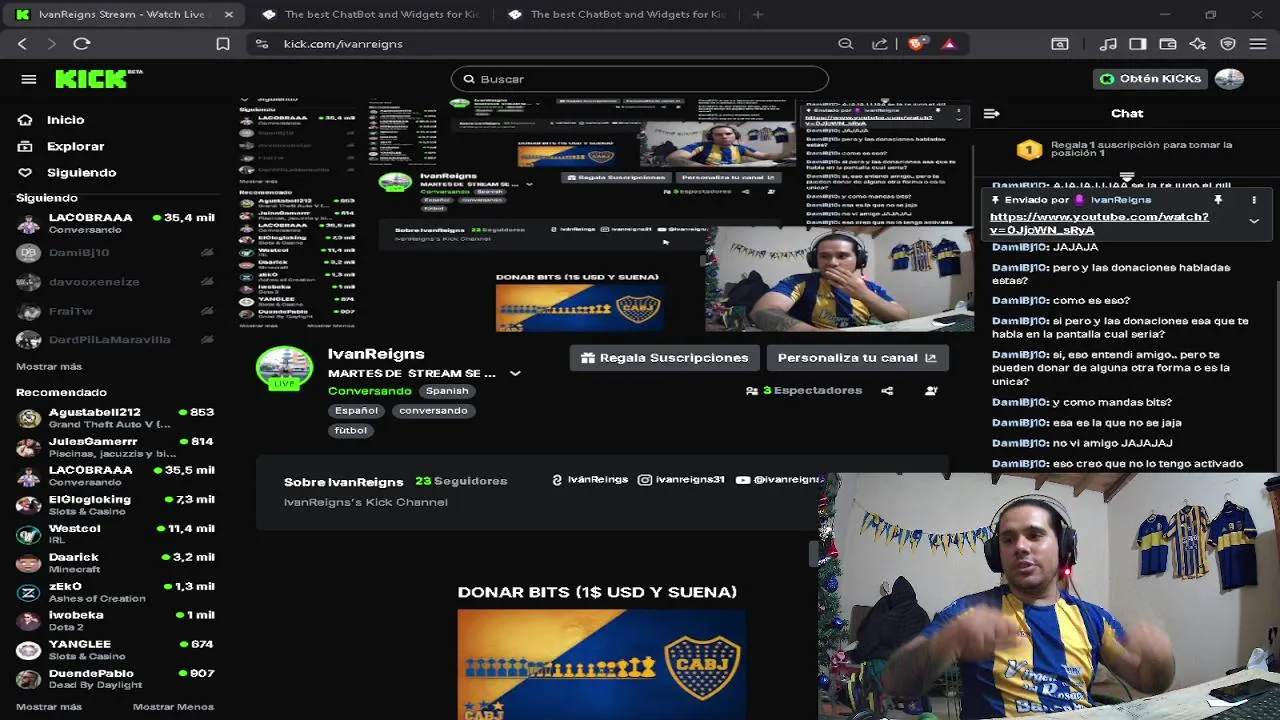Open a new browser tab
Image resolution: width=1280 pixels, height=720 pixels.
758,14
